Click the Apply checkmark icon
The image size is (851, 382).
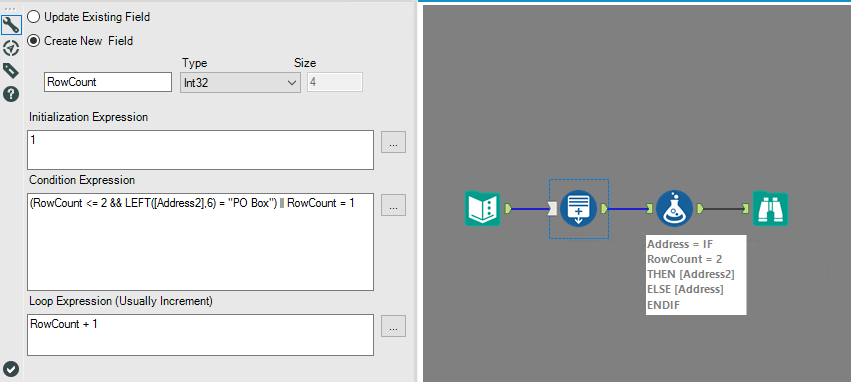[11, 369]
